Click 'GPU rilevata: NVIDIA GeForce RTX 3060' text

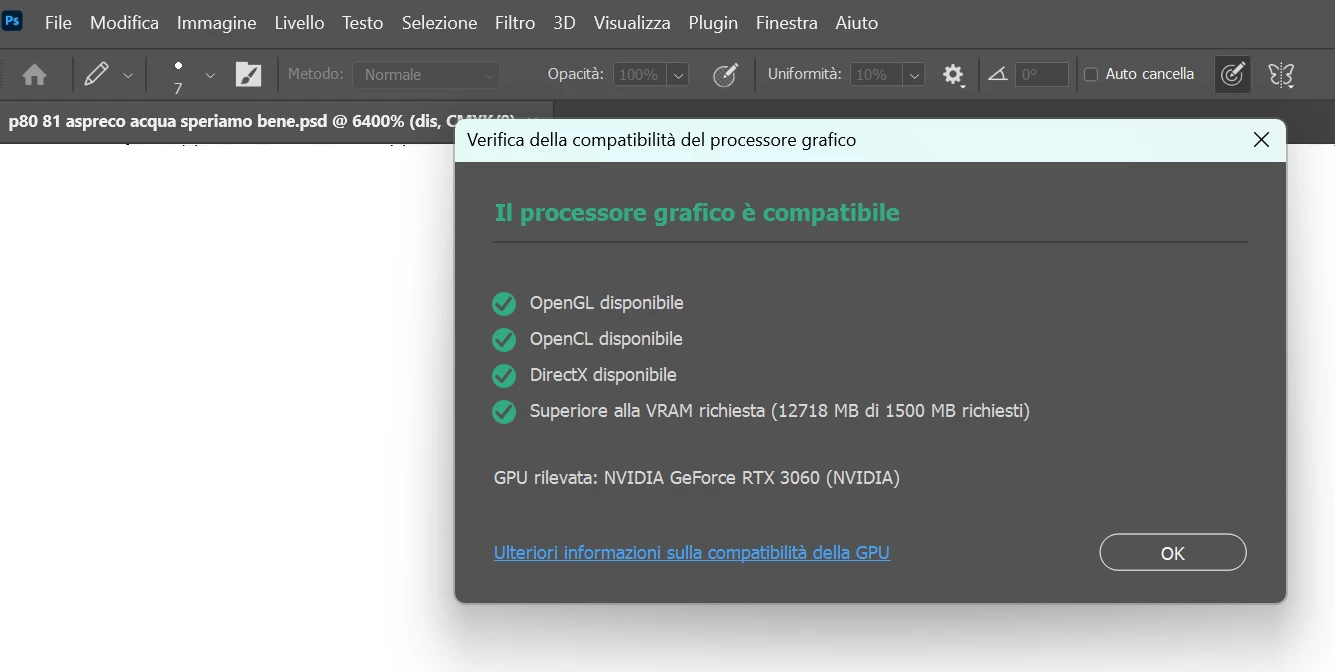pyautogui.click(x=697, y=478)
